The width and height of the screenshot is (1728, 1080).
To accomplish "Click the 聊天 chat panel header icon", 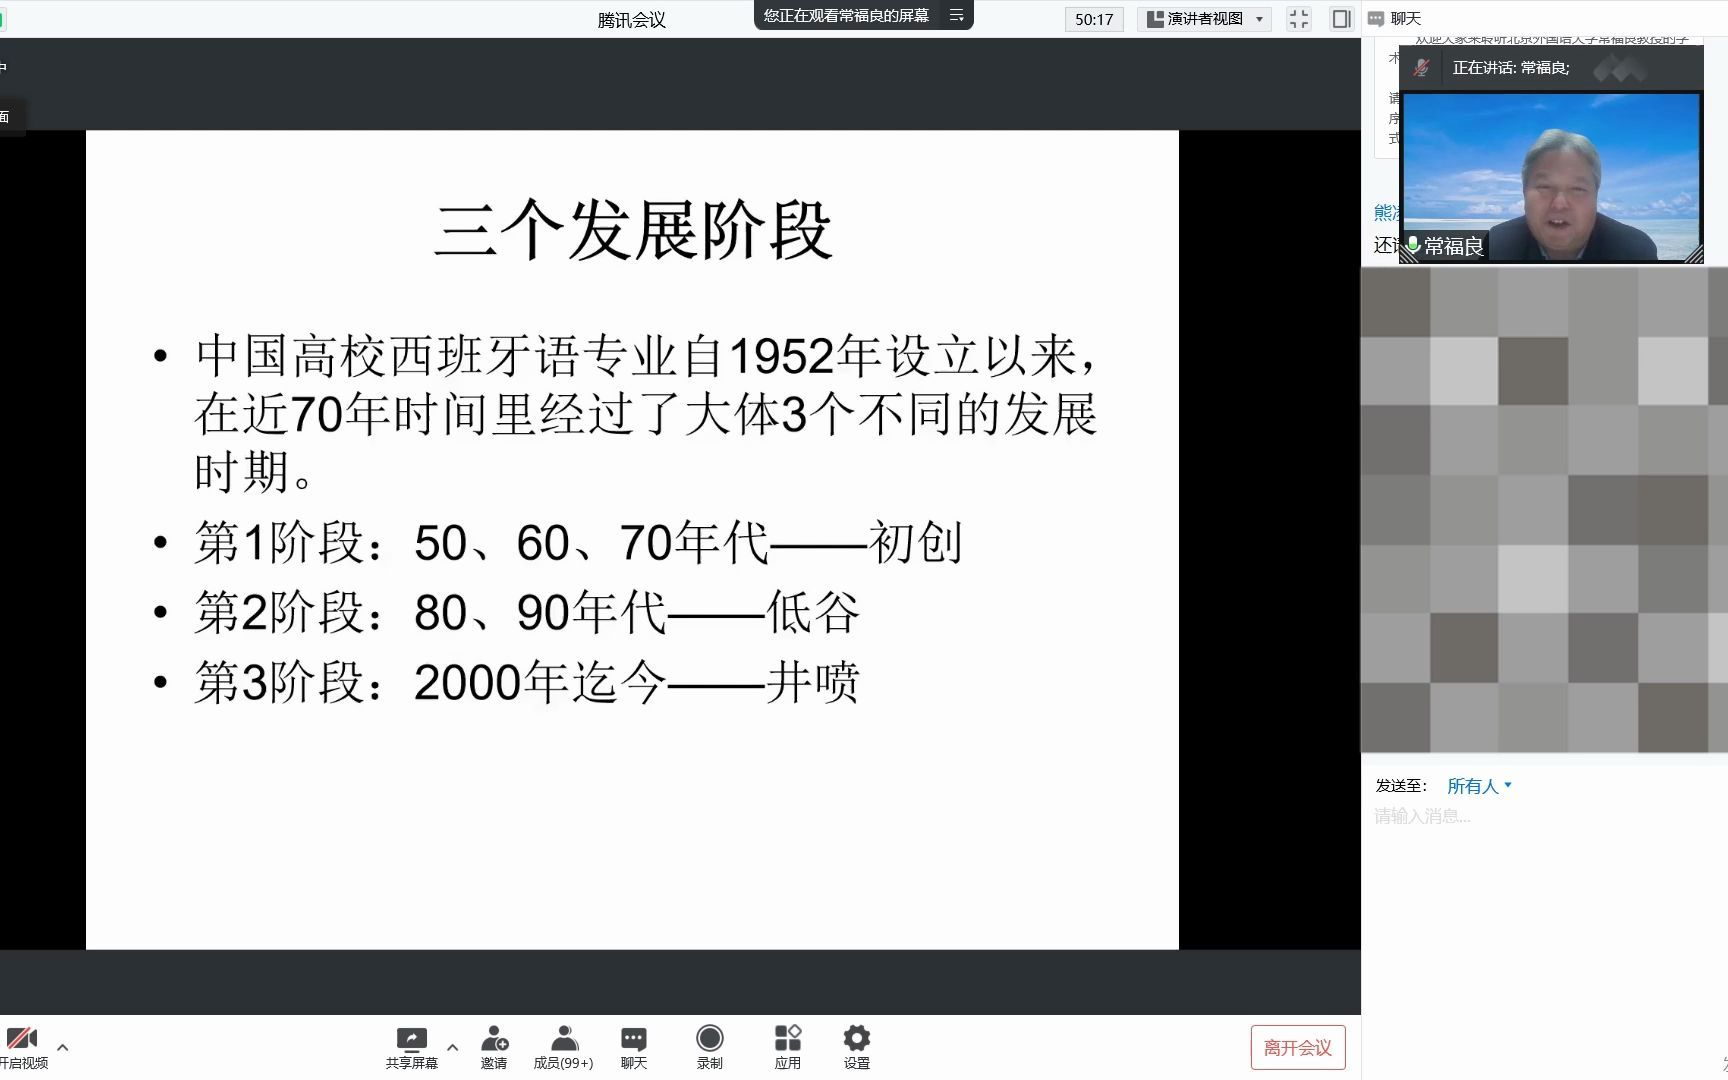I will pyautogui.click(x=1376, y=19).
